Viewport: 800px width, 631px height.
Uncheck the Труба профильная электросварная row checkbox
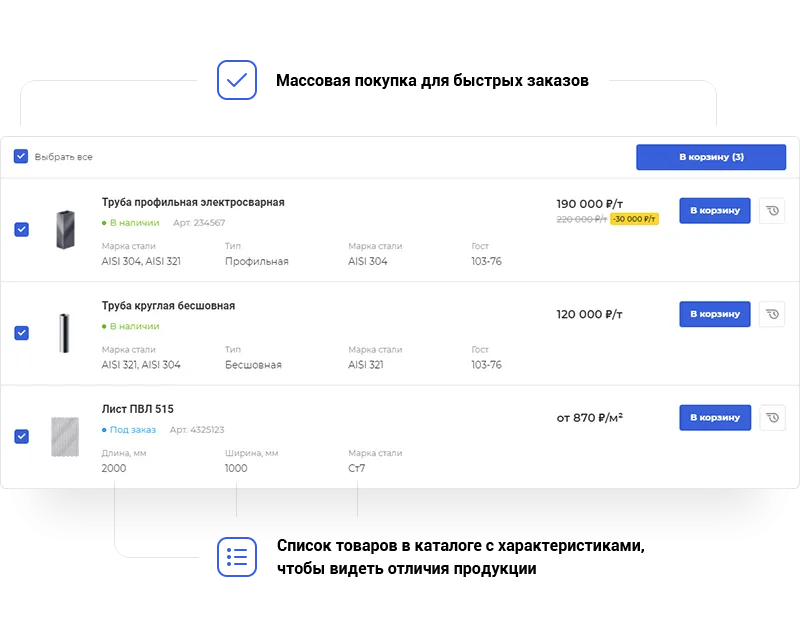tap(21, 229)
